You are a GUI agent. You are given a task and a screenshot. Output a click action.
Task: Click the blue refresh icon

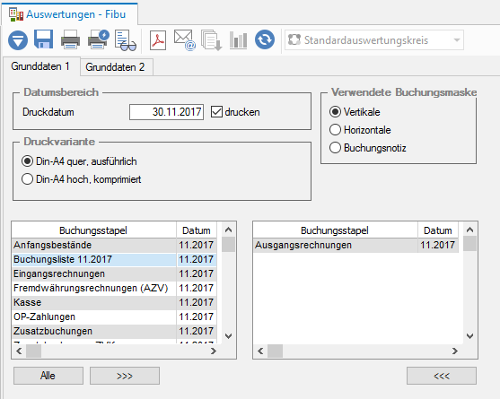pos(265,40)
